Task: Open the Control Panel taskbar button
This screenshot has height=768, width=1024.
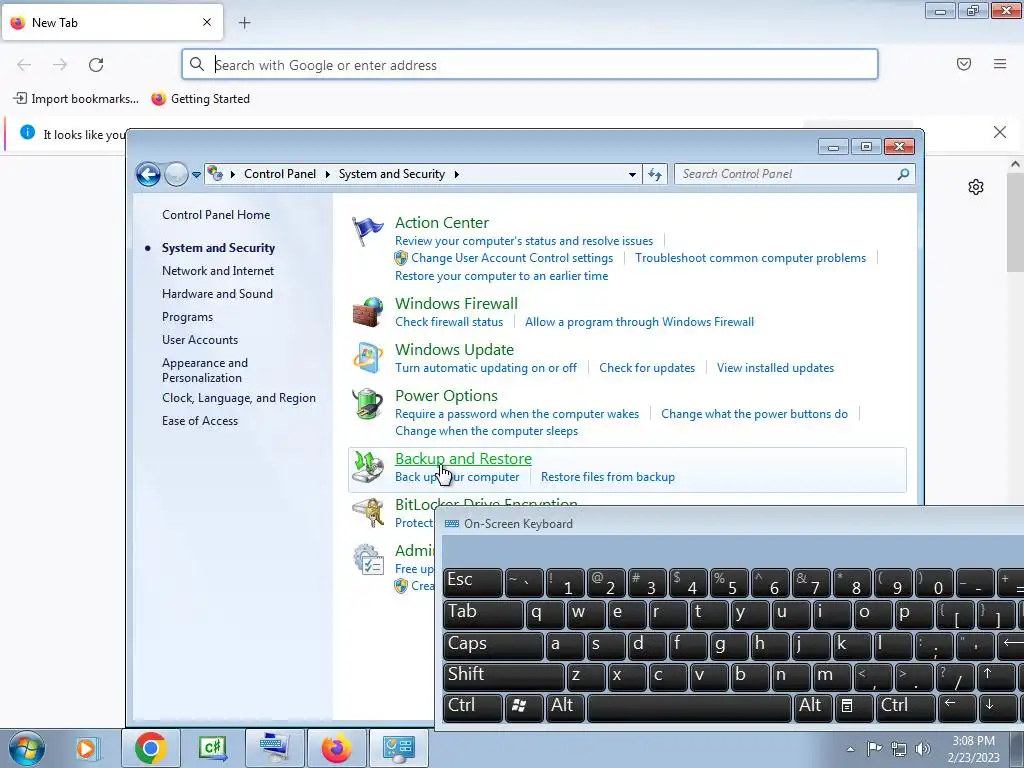Action: [399, 748]
